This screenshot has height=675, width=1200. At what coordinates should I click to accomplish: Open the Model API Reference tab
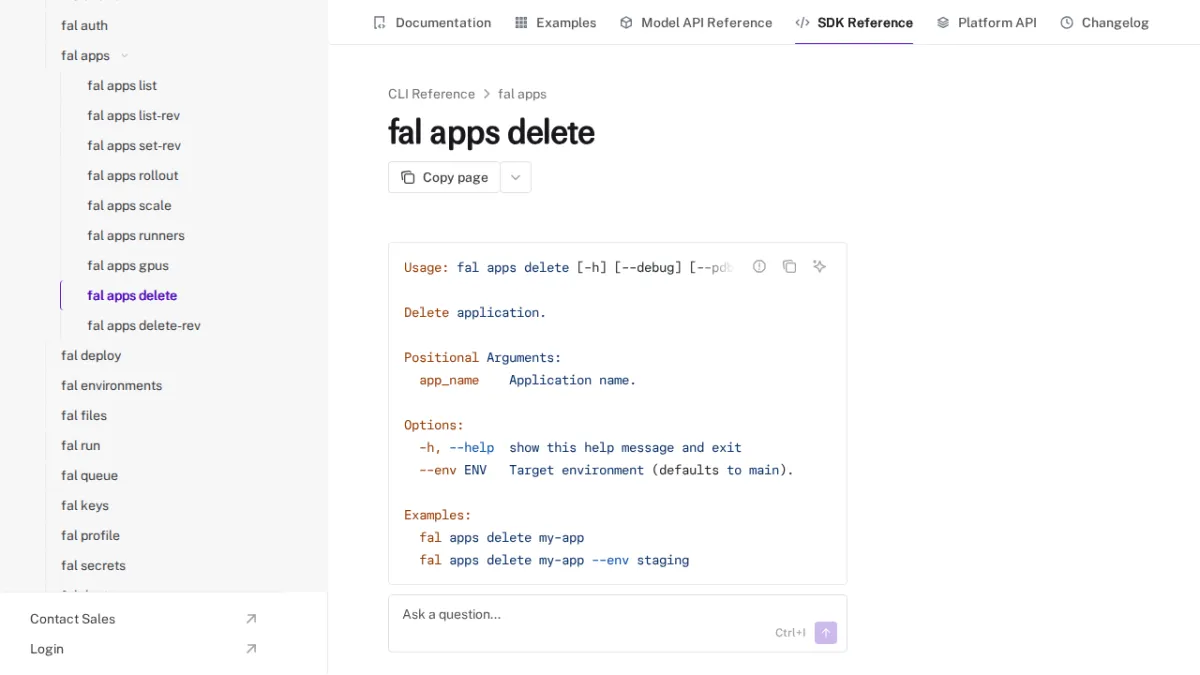(696, 22)
